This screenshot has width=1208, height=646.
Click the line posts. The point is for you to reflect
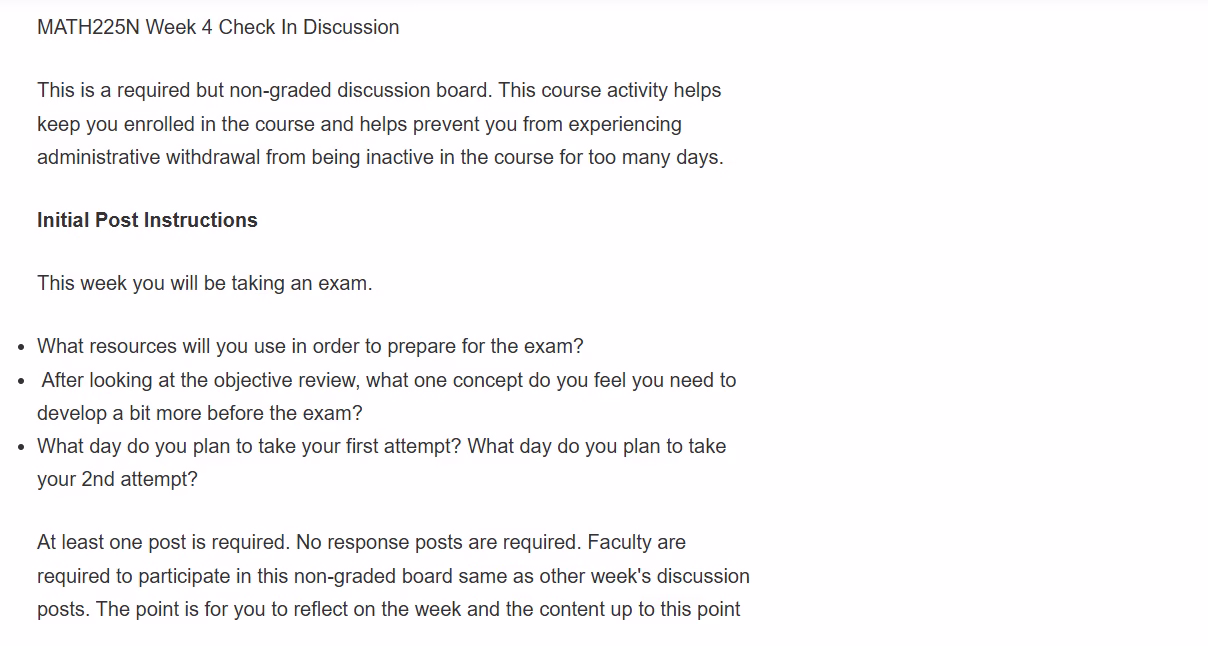click(x=389, y=609)
